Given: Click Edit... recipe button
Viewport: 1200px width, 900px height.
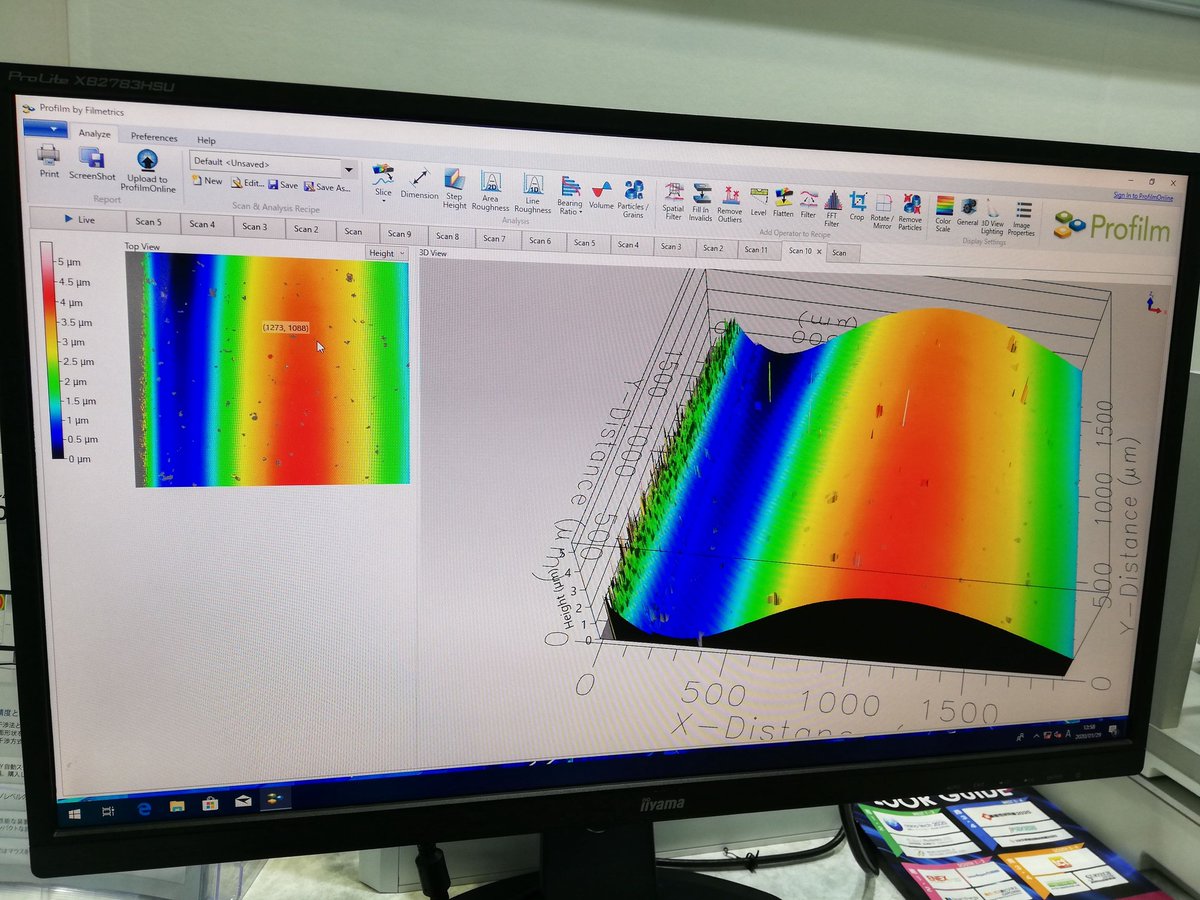Looking at the screenshot, I should [x=247, y=183].
